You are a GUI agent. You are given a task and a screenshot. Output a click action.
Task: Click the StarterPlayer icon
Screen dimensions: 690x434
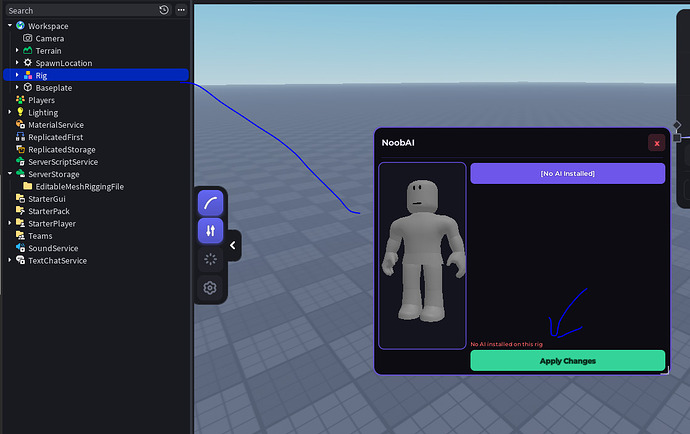click(x=20, y=223)
